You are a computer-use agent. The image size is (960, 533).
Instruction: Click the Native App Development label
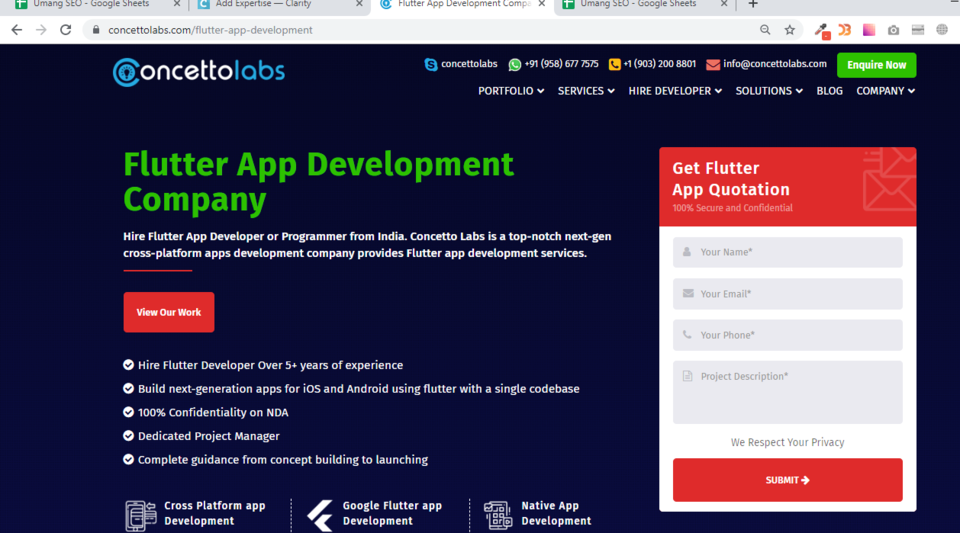pos(556,513)
